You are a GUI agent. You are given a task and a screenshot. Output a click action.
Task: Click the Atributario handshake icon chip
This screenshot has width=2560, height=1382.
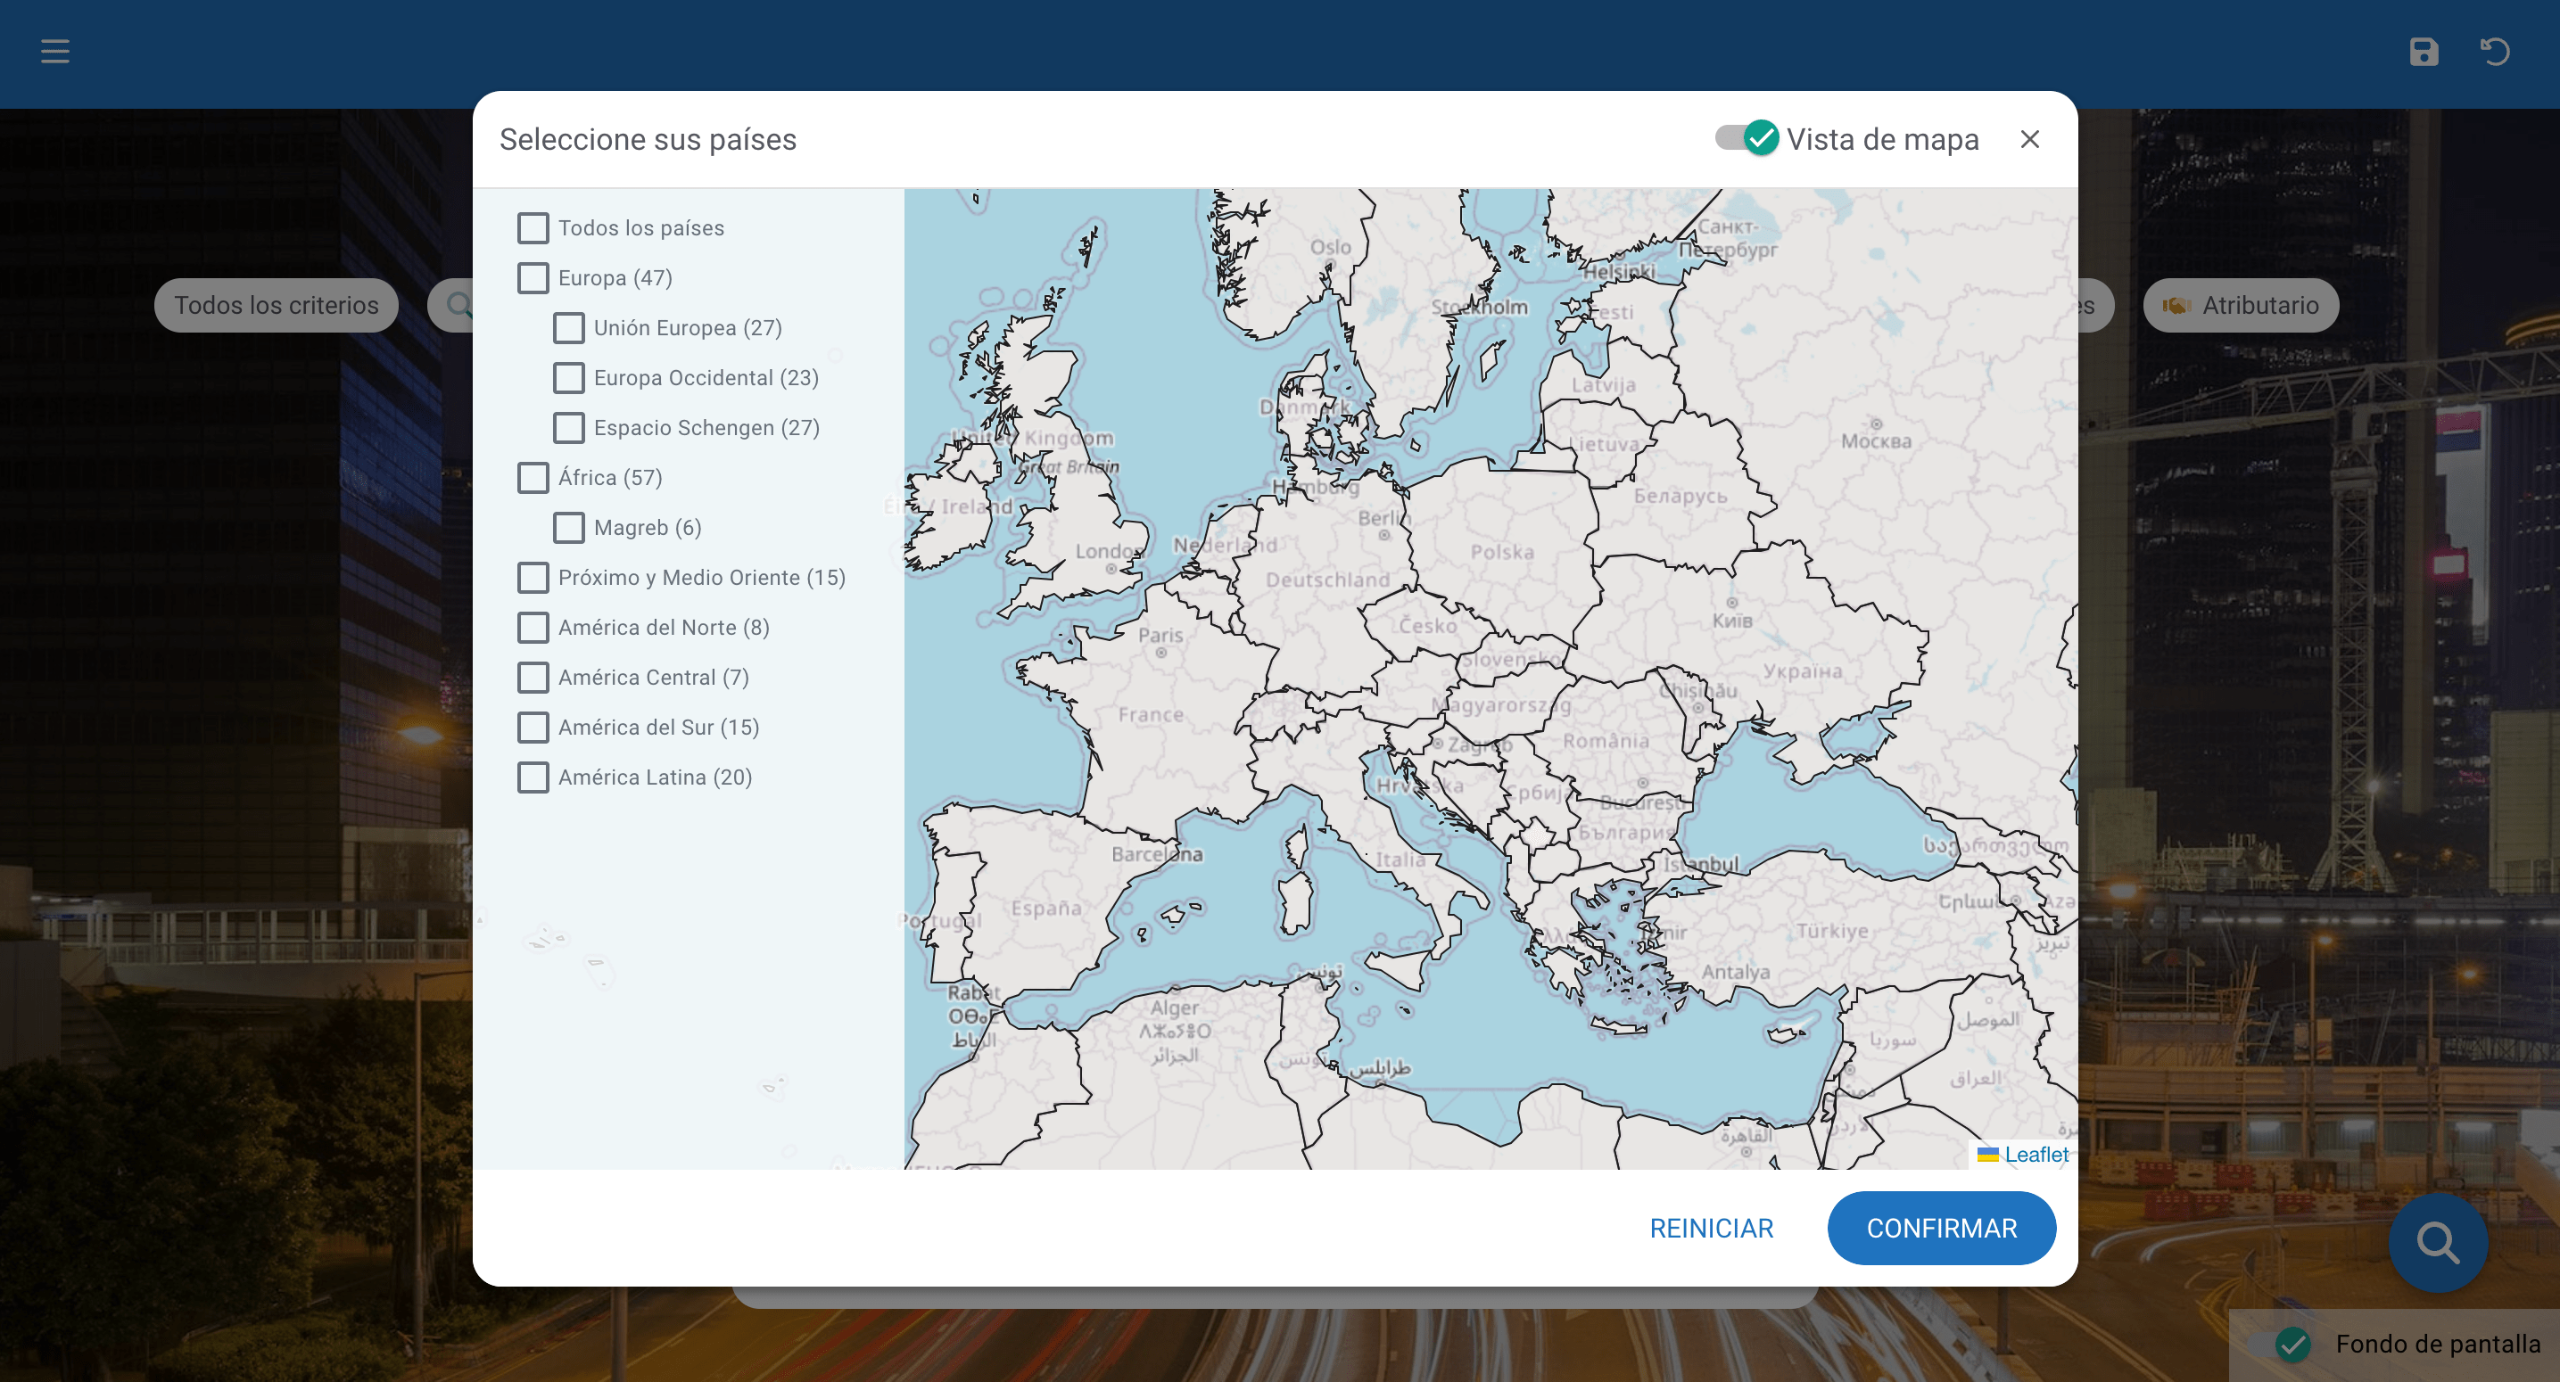(x=2240, y=305)
